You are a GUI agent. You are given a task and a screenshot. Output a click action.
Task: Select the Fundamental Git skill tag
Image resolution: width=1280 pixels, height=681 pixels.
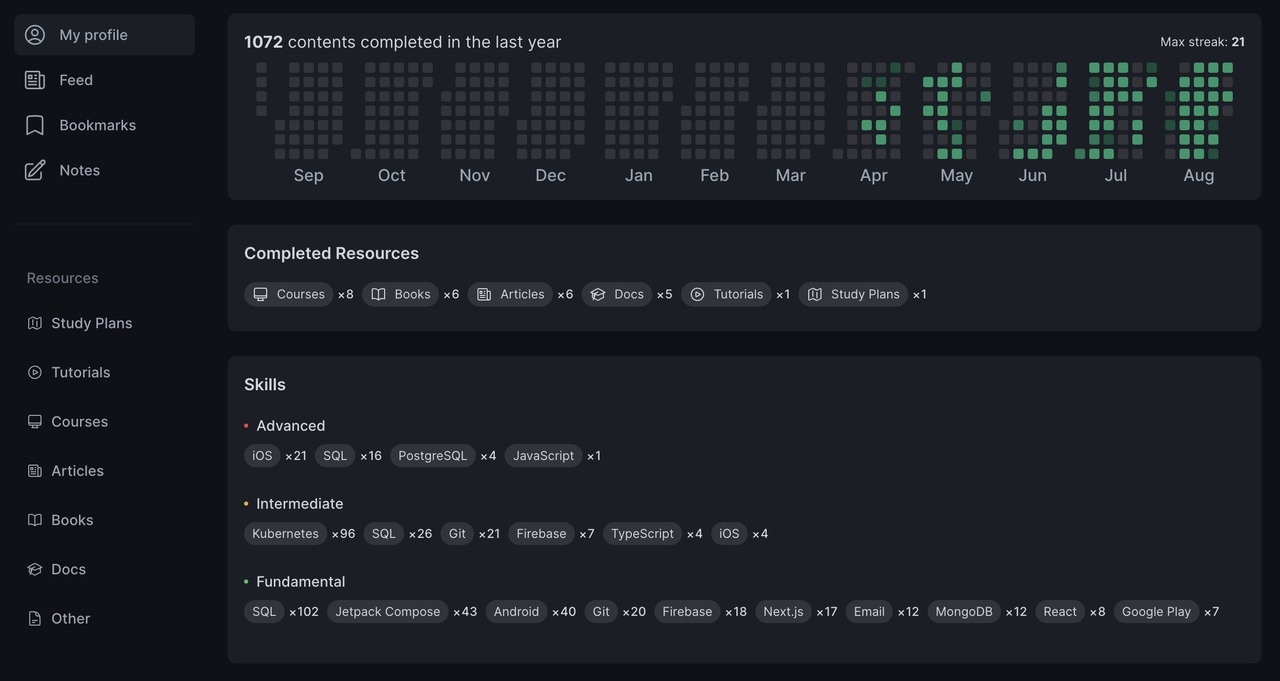click(601, 612)
